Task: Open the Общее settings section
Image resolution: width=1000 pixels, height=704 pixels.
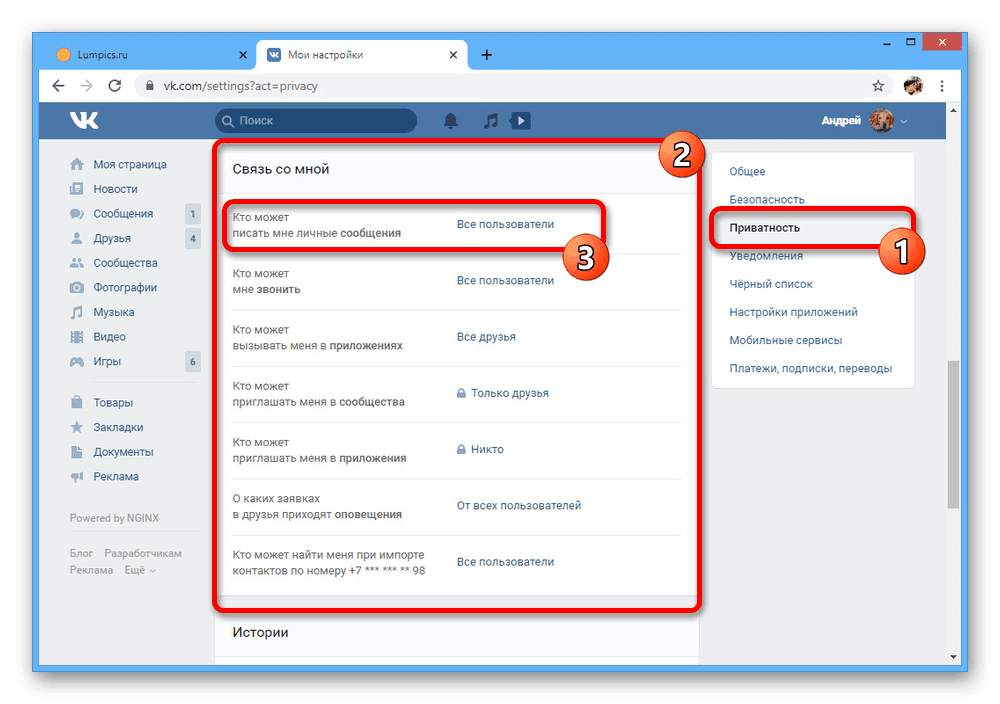Action: point(747,172)
